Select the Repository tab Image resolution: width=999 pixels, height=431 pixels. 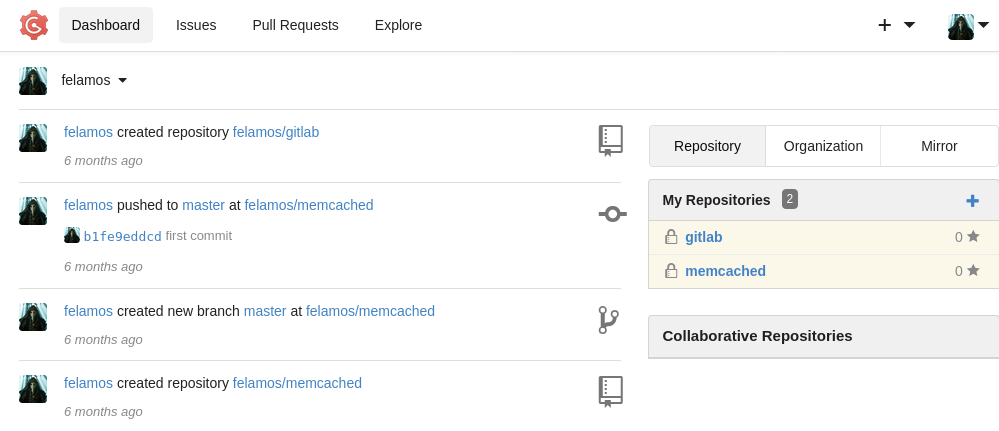707,146
